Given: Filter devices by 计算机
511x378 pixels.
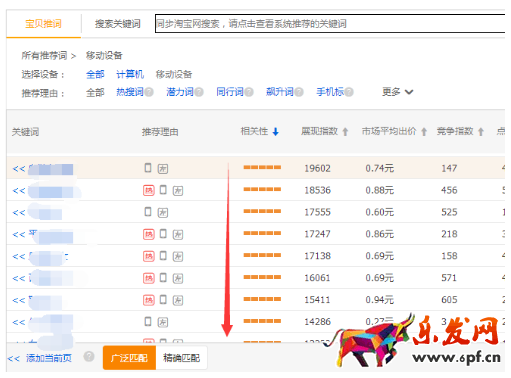Looking at the screenshot, I should tap(130, 74).
